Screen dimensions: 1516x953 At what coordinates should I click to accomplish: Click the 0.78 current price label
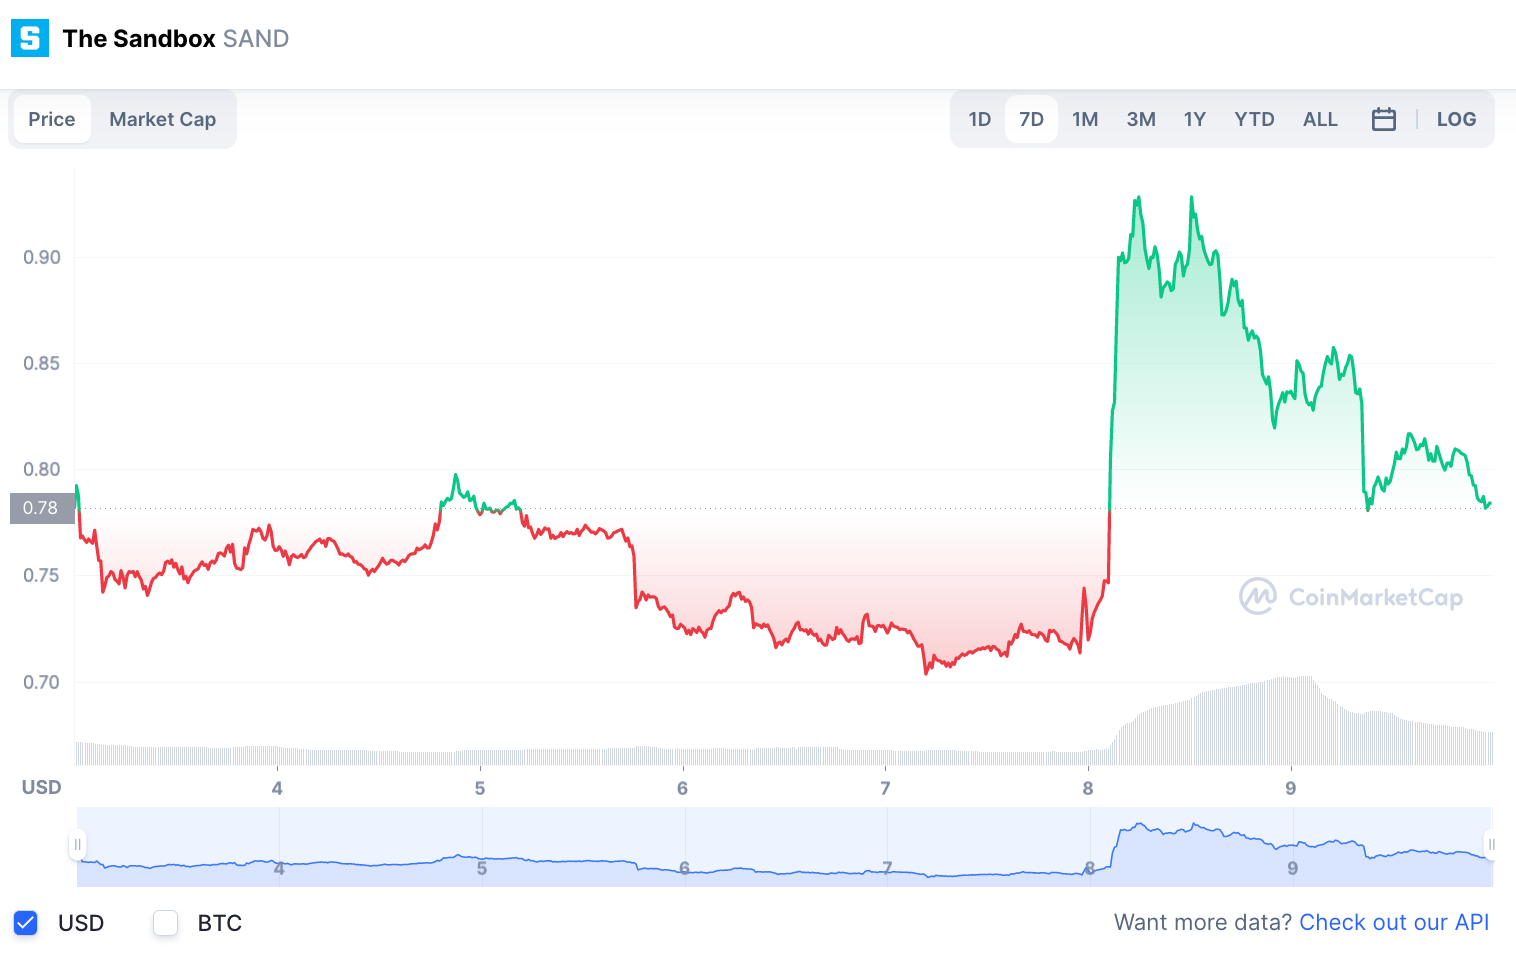click(x=42, y=508)
